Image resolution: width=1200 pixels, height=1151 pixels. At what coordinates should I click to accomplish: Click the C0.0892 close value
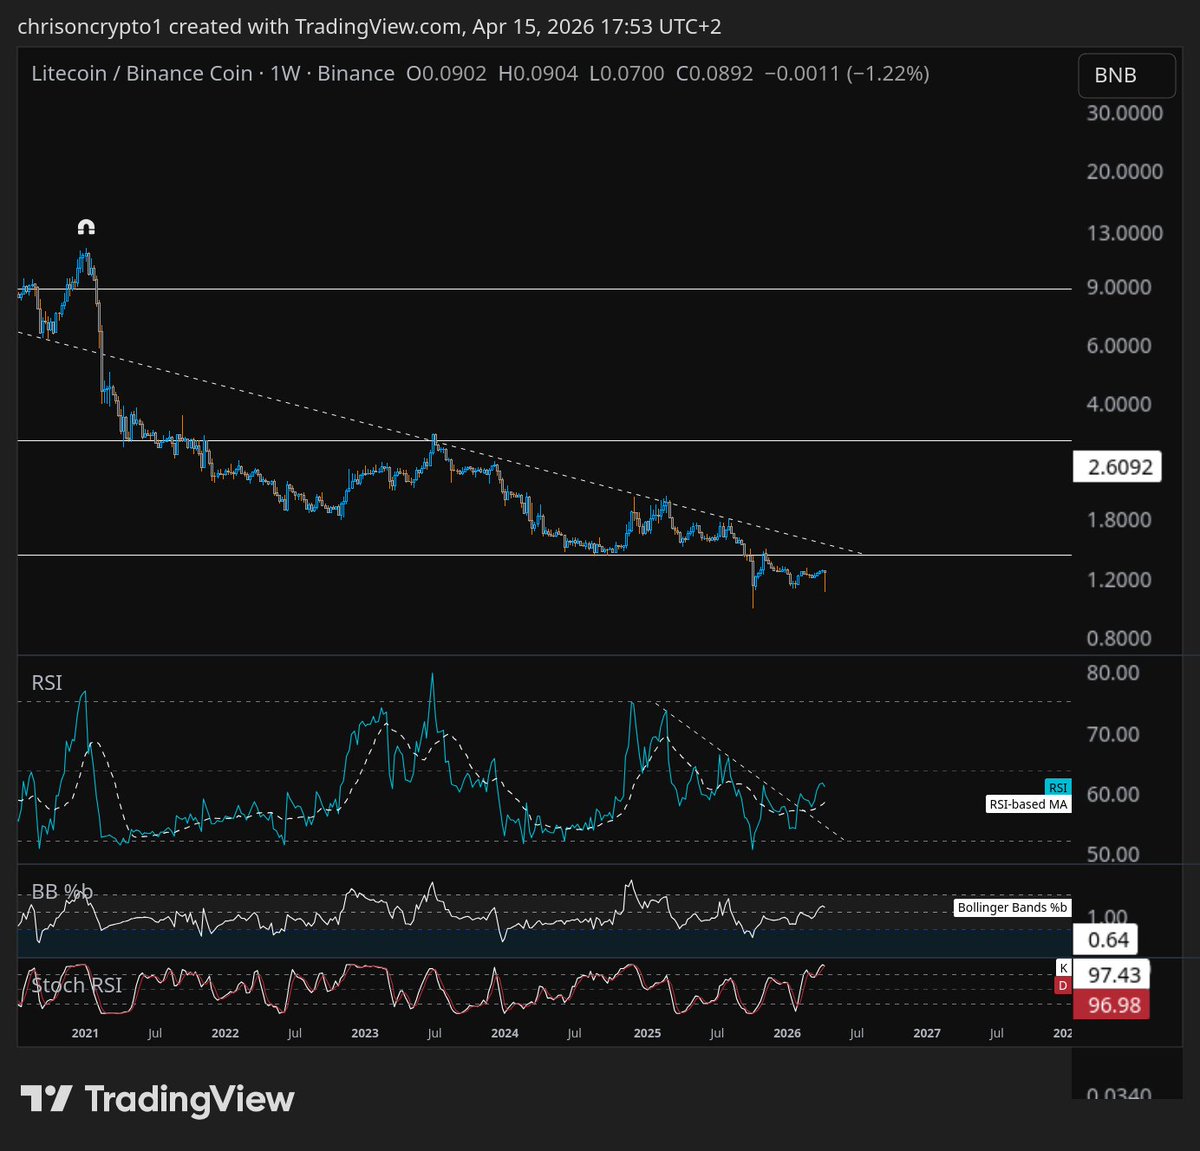[x=714, y=74]
